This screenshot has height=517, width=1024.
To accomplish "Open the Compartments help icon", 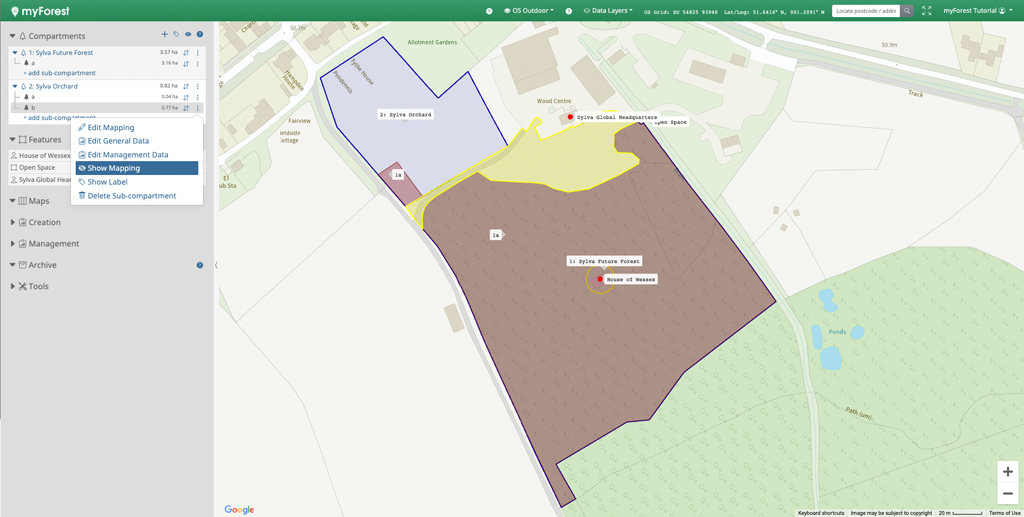I will 200,35.
